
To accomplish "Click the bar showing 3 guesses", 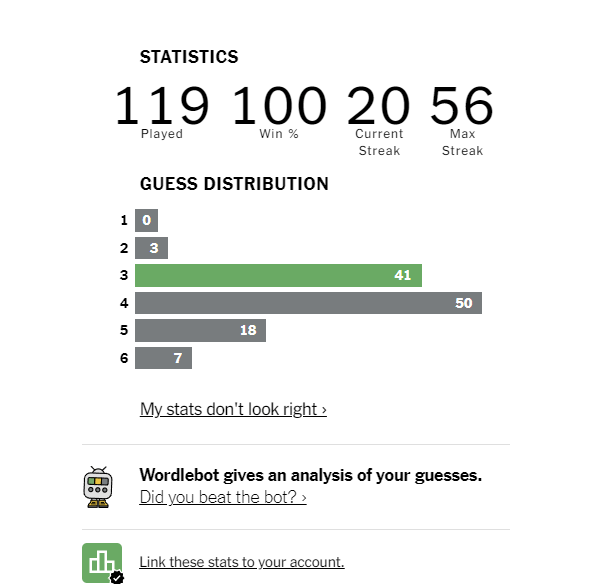I will (x=151, y=248).
